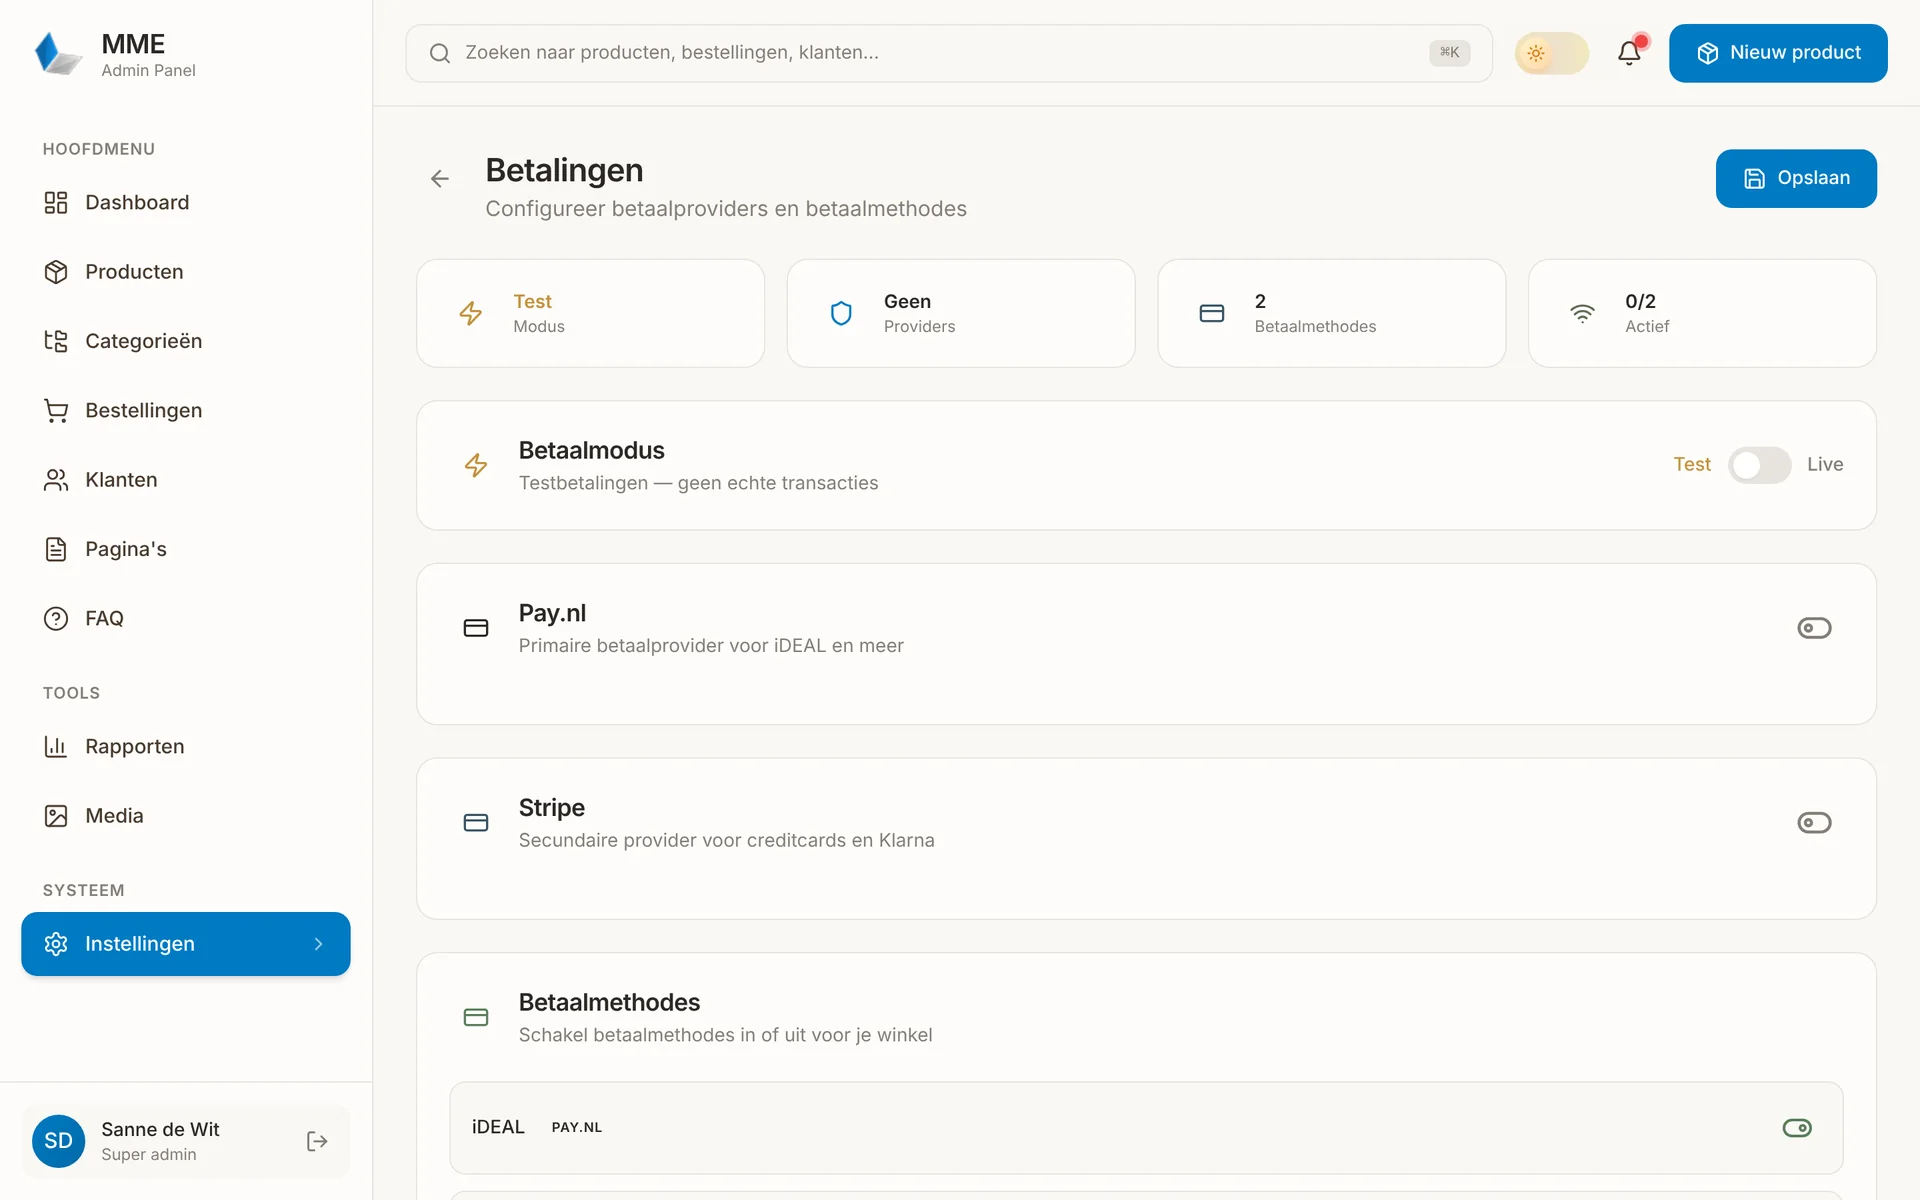Image resolution: width=1920 pixels, height=1200 pixels.
Task: Click the SD user avatar
Action: tap(58, 1141)
